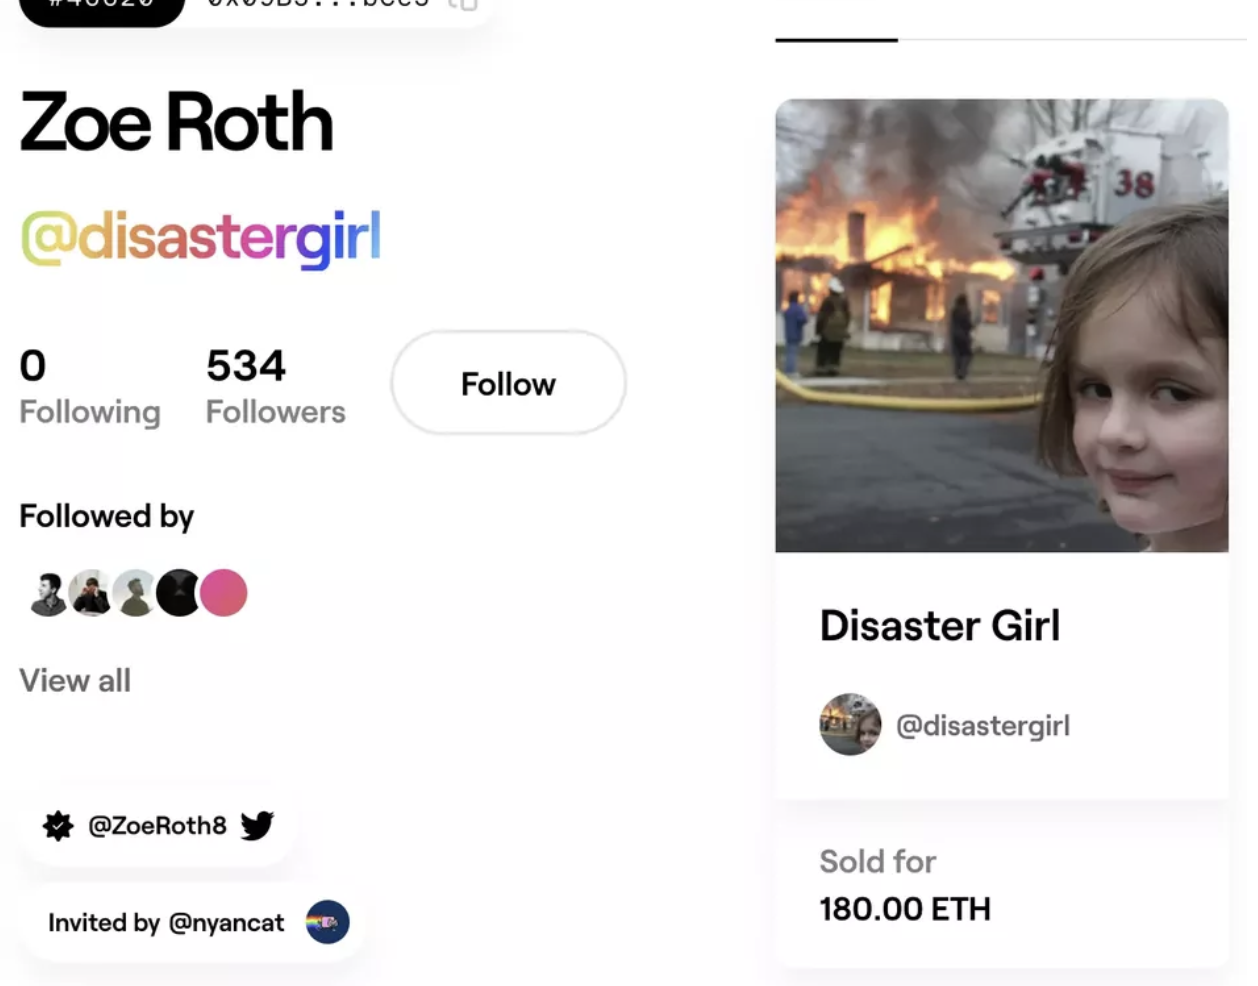
Task: Open the small creator avatar under Disaster Girl
Action: pos(850,724)
